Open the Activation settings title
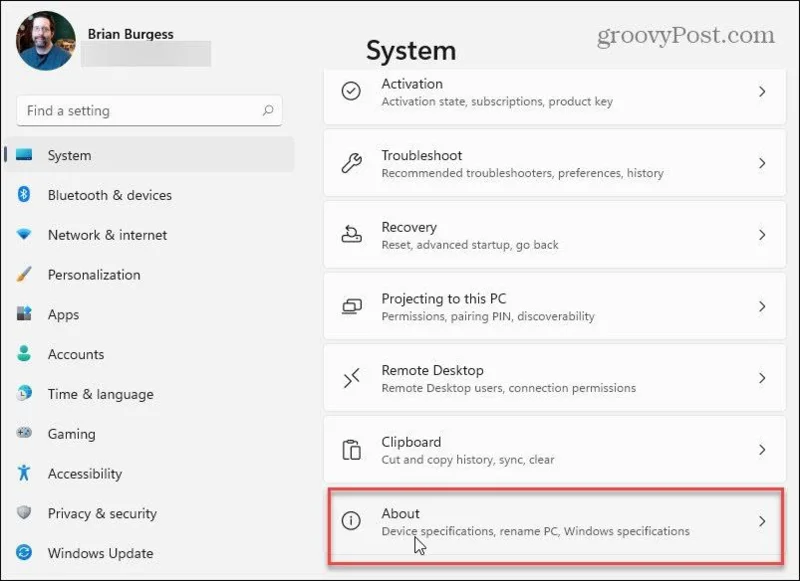Screen dimensions: 800x581 412,84
